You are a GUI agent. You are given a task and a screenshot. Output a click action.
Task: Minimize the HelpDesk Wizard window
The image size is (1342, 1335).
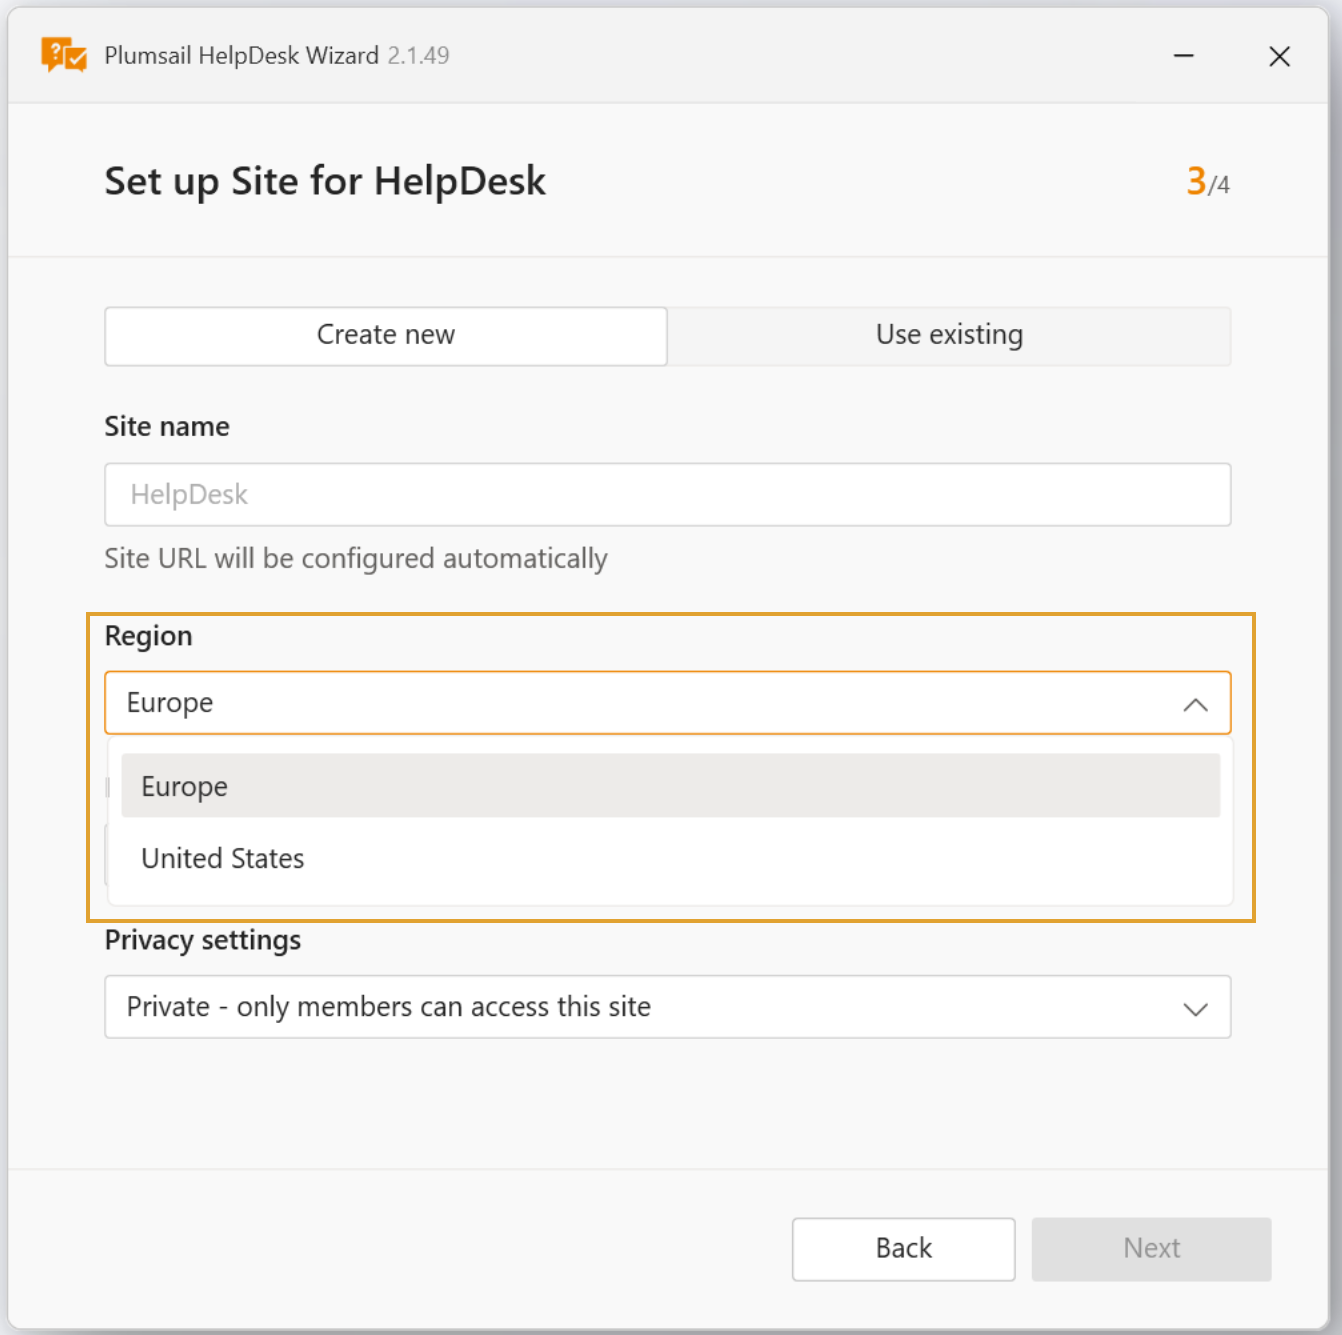[1183, 56]
